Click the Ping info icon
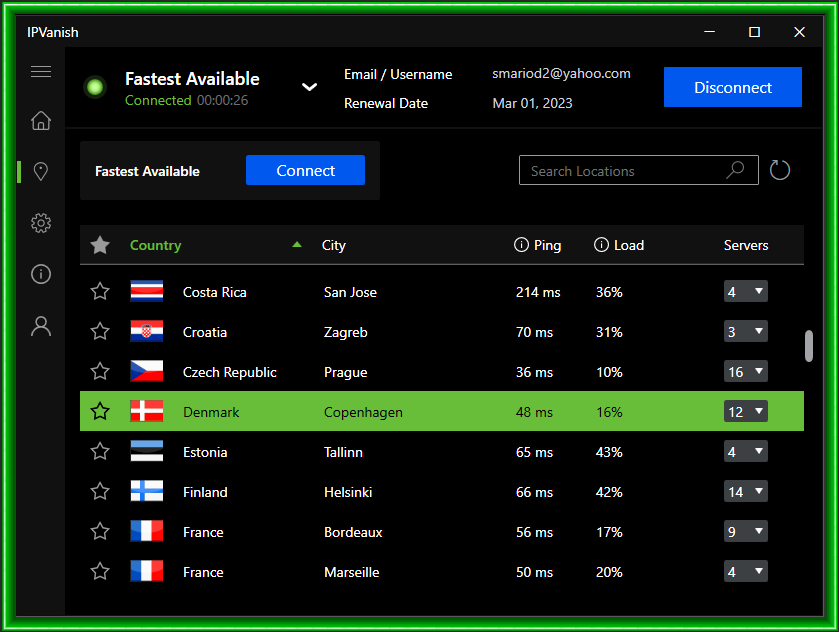 point(521,245)
